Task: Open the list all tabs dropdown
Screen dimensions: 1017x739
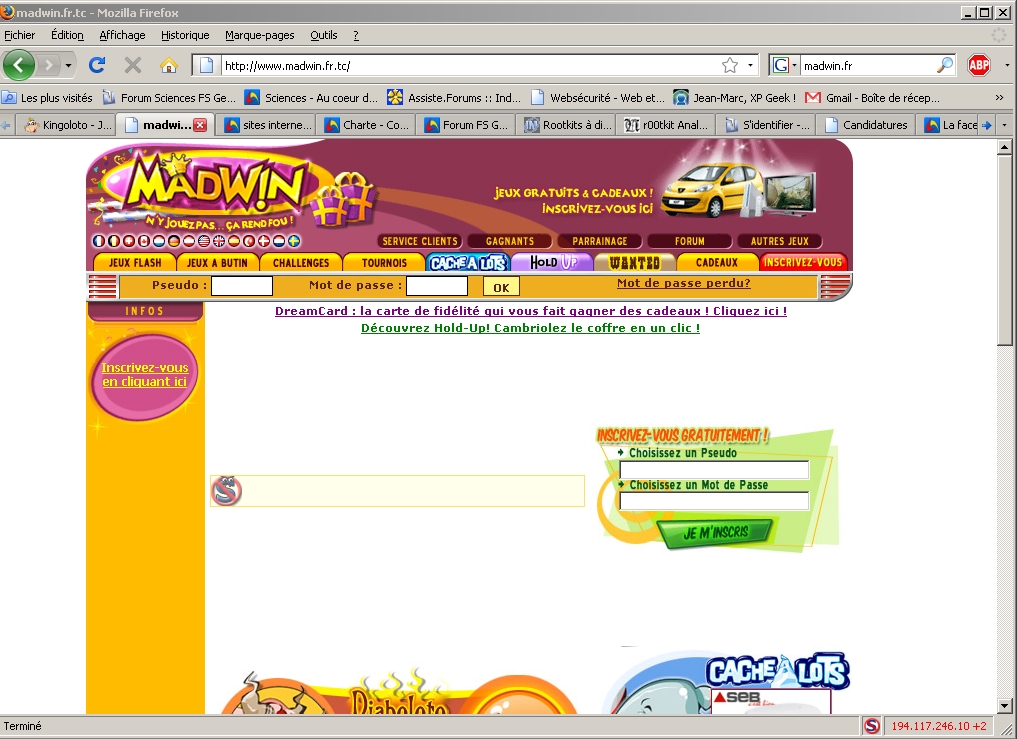Action: [1005, 125]
